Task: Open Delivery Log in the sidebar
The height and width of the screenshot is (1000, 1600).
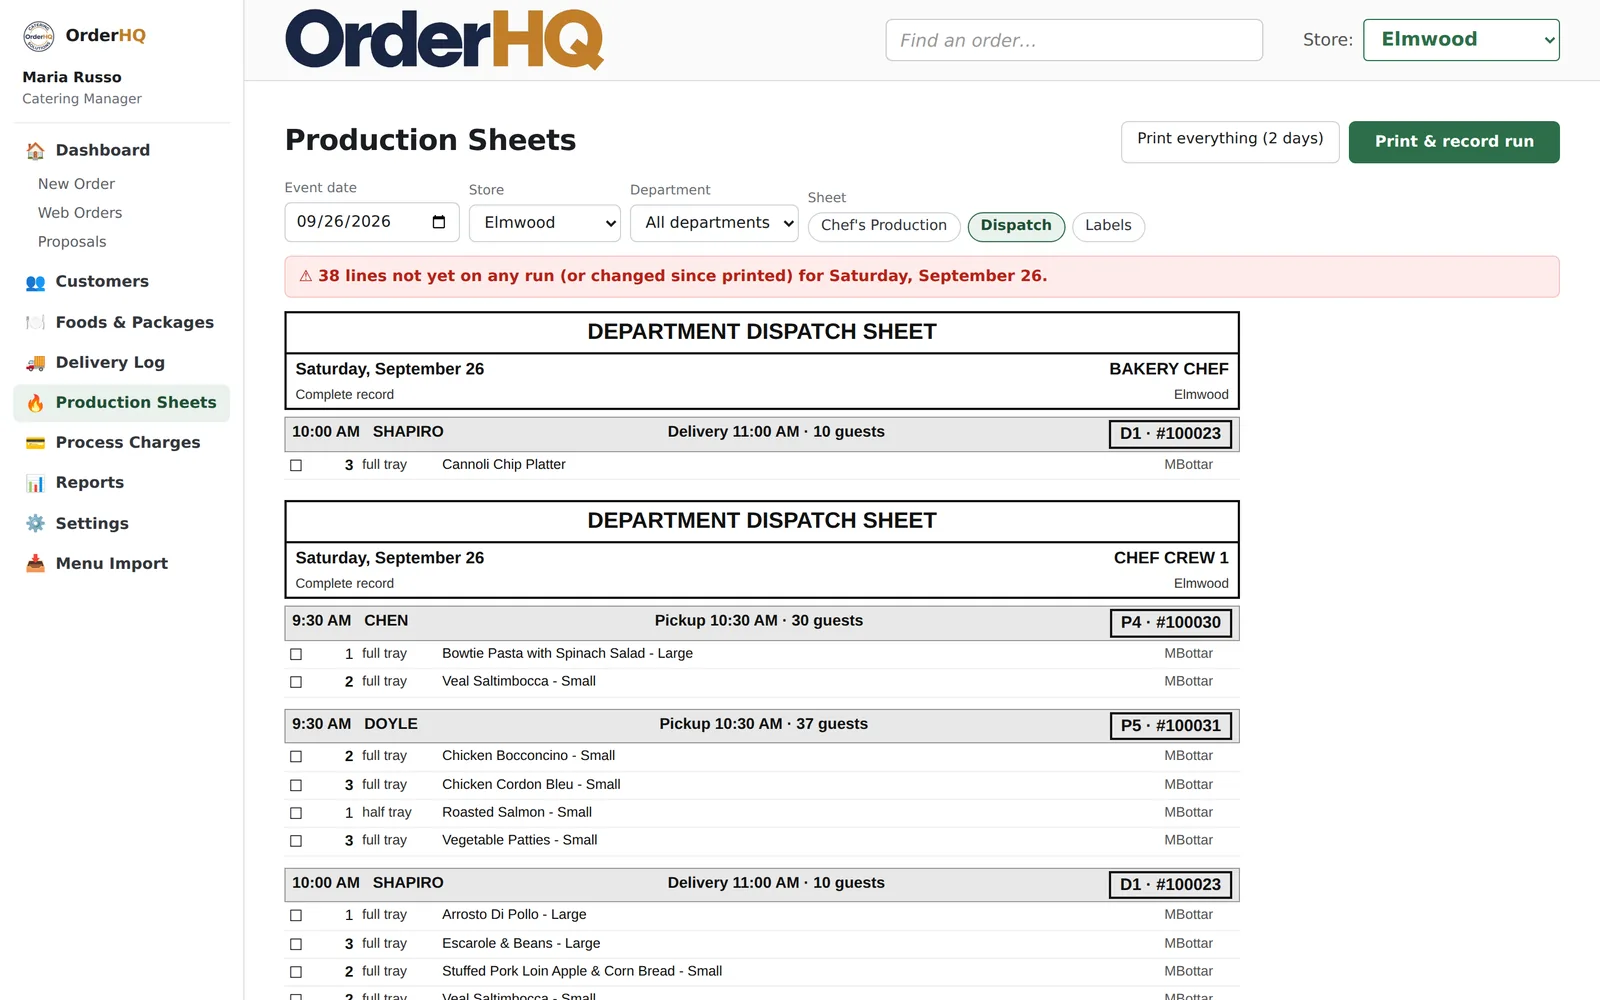Action: (x=122, y=363)
